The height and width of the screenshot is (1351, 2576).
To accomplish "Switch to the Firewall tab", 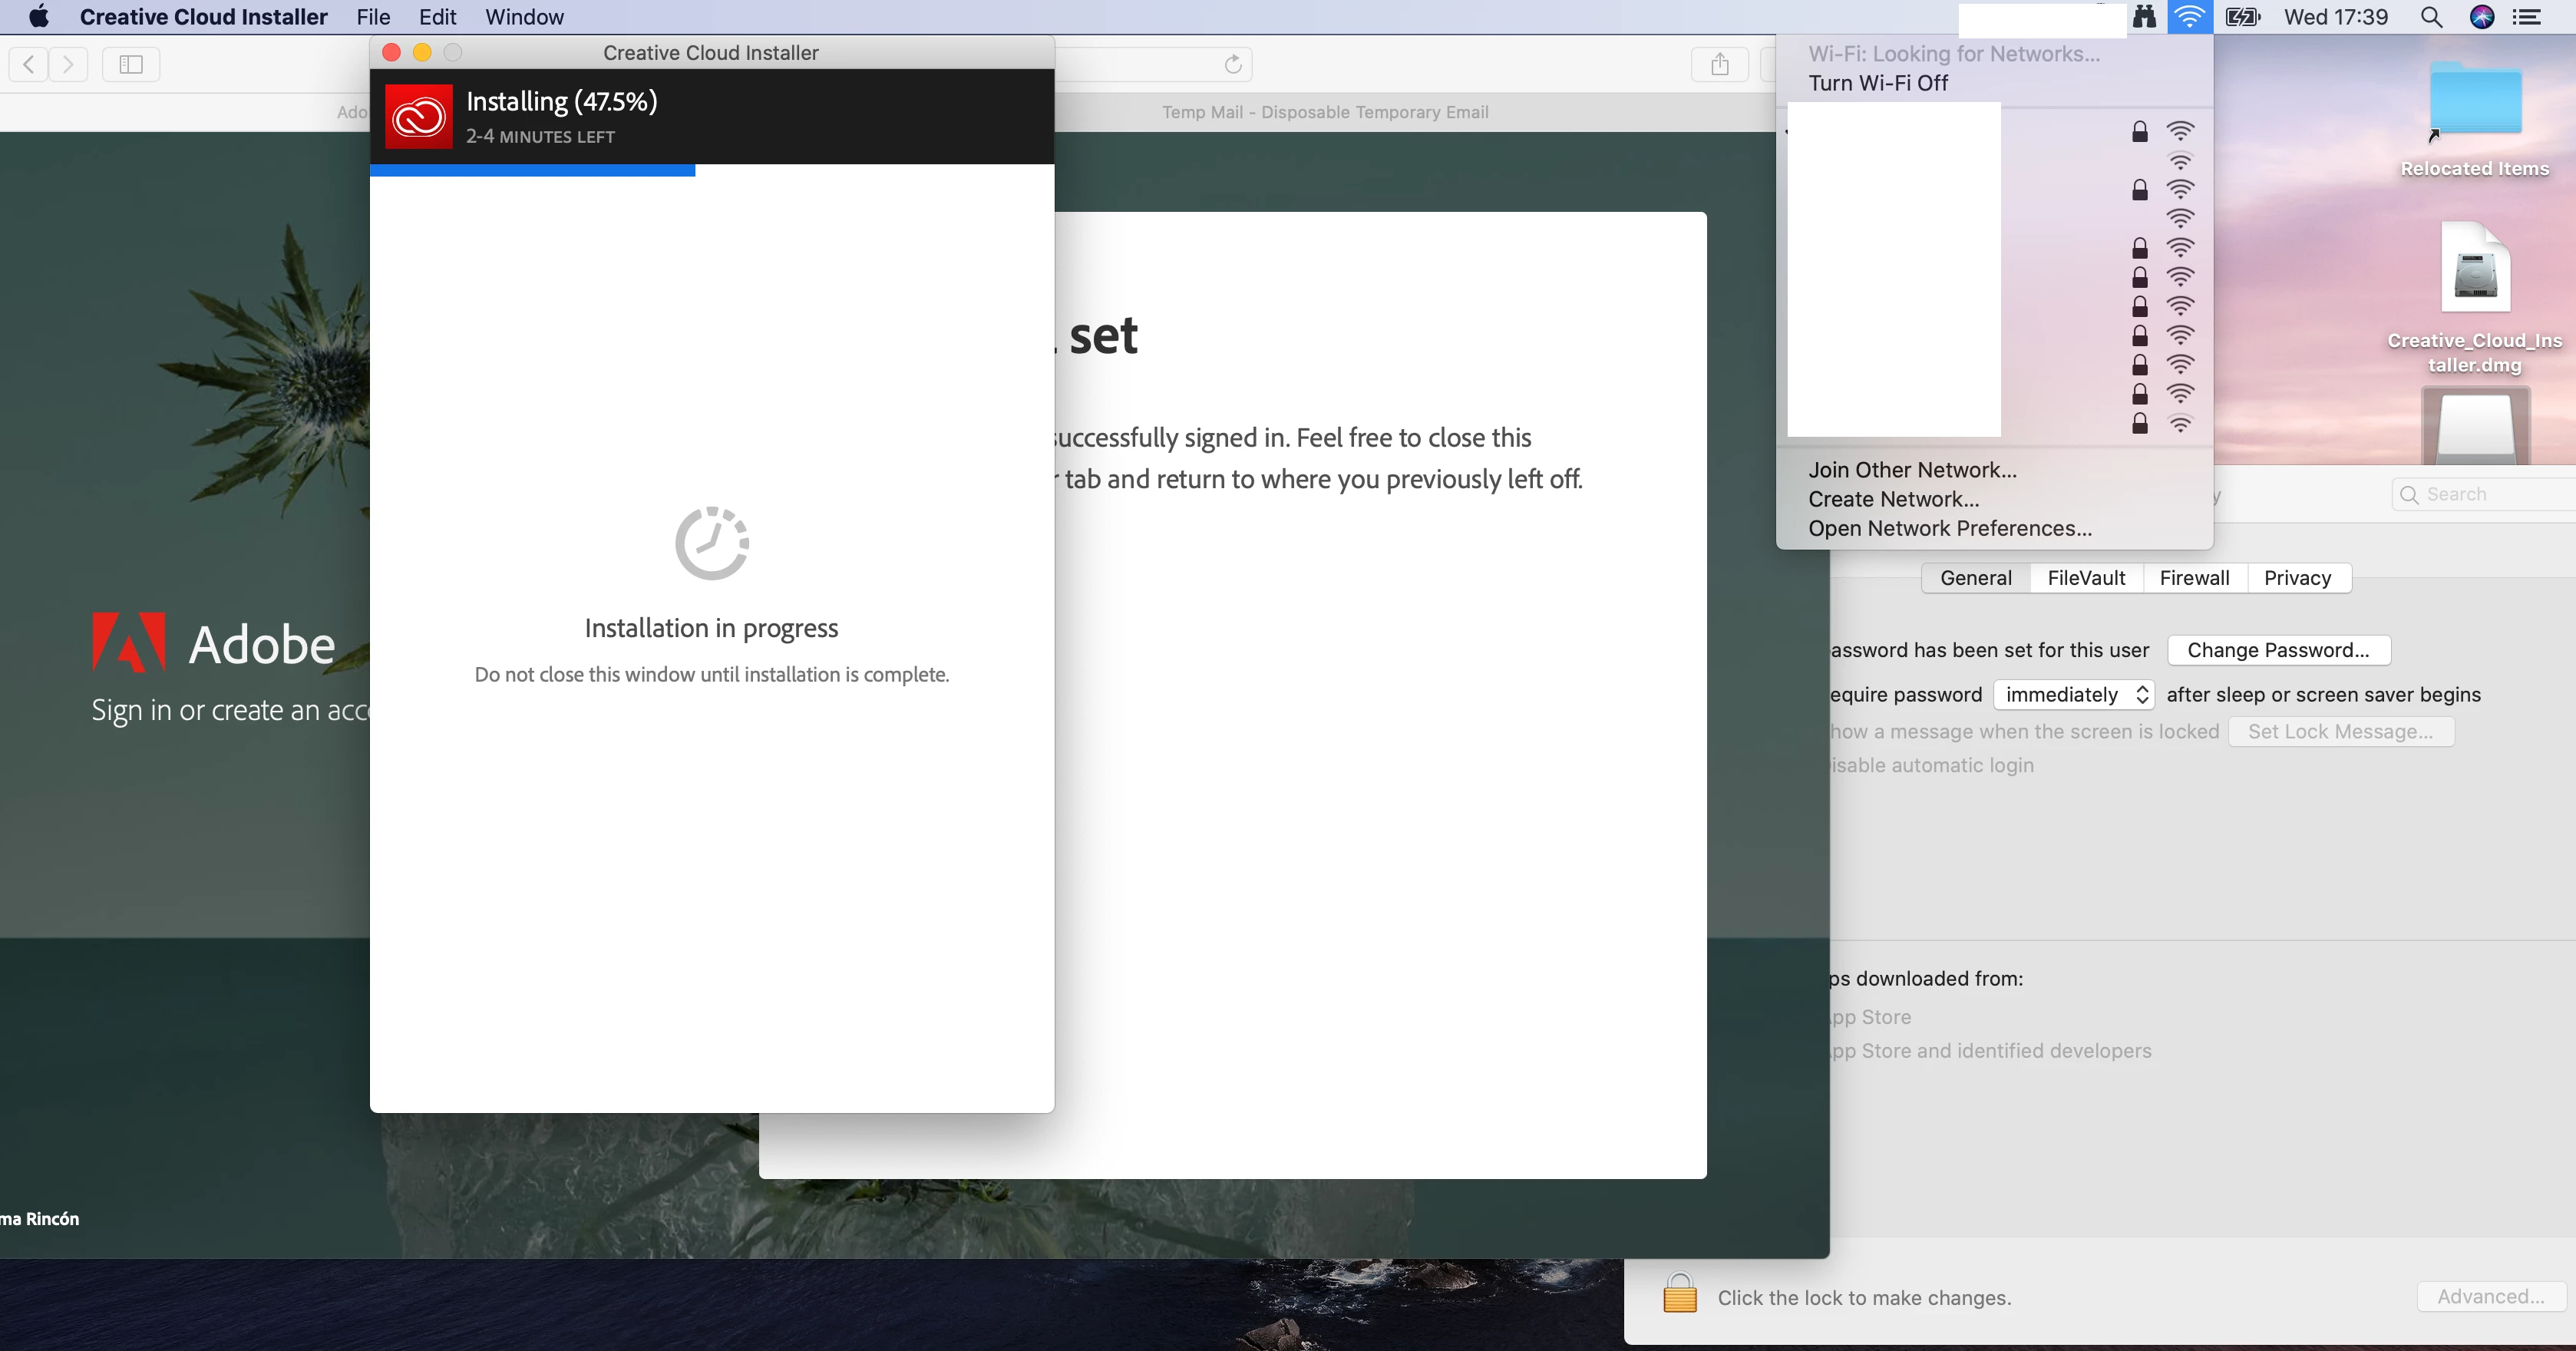I will pyautogui.click(x=2195, y=578).
